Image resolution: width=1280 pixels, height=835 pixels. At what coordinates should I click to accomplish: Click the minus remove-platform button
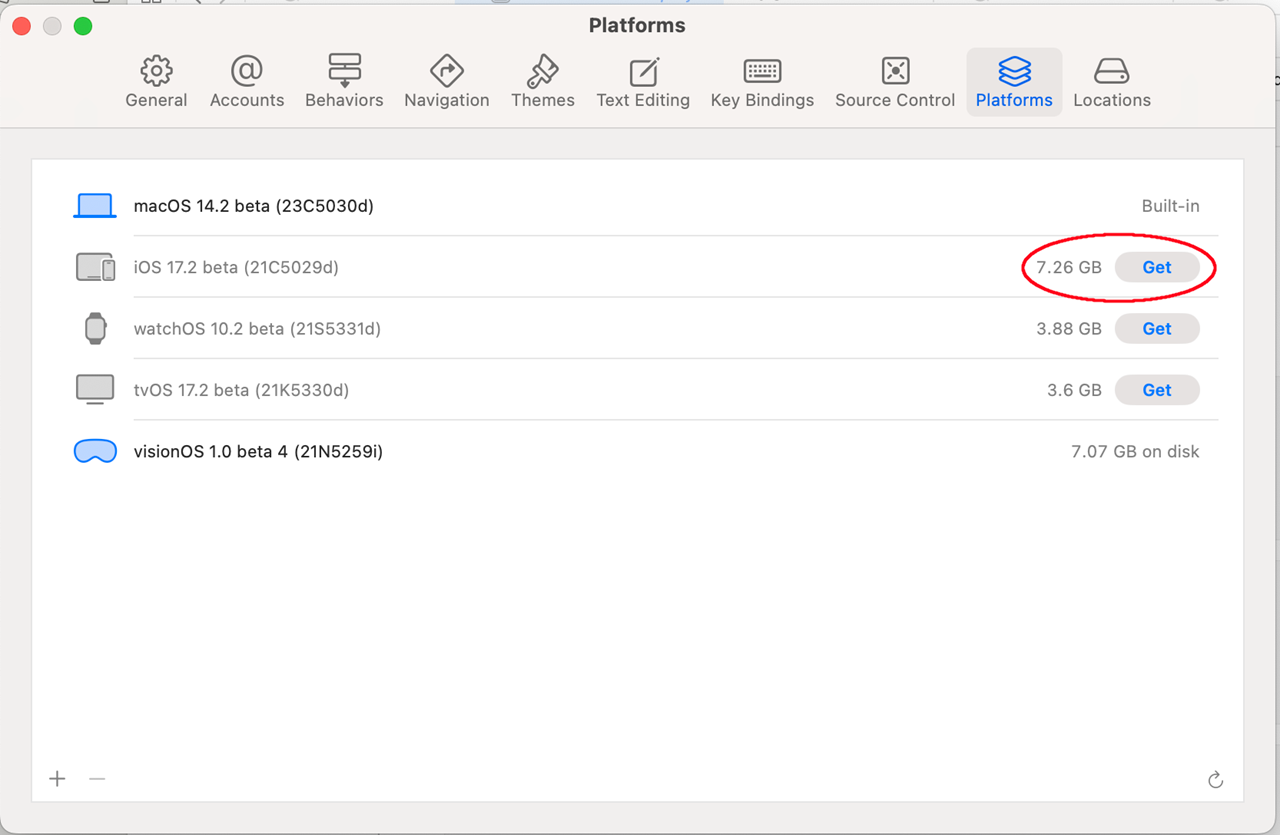click(x=97, y=779)
